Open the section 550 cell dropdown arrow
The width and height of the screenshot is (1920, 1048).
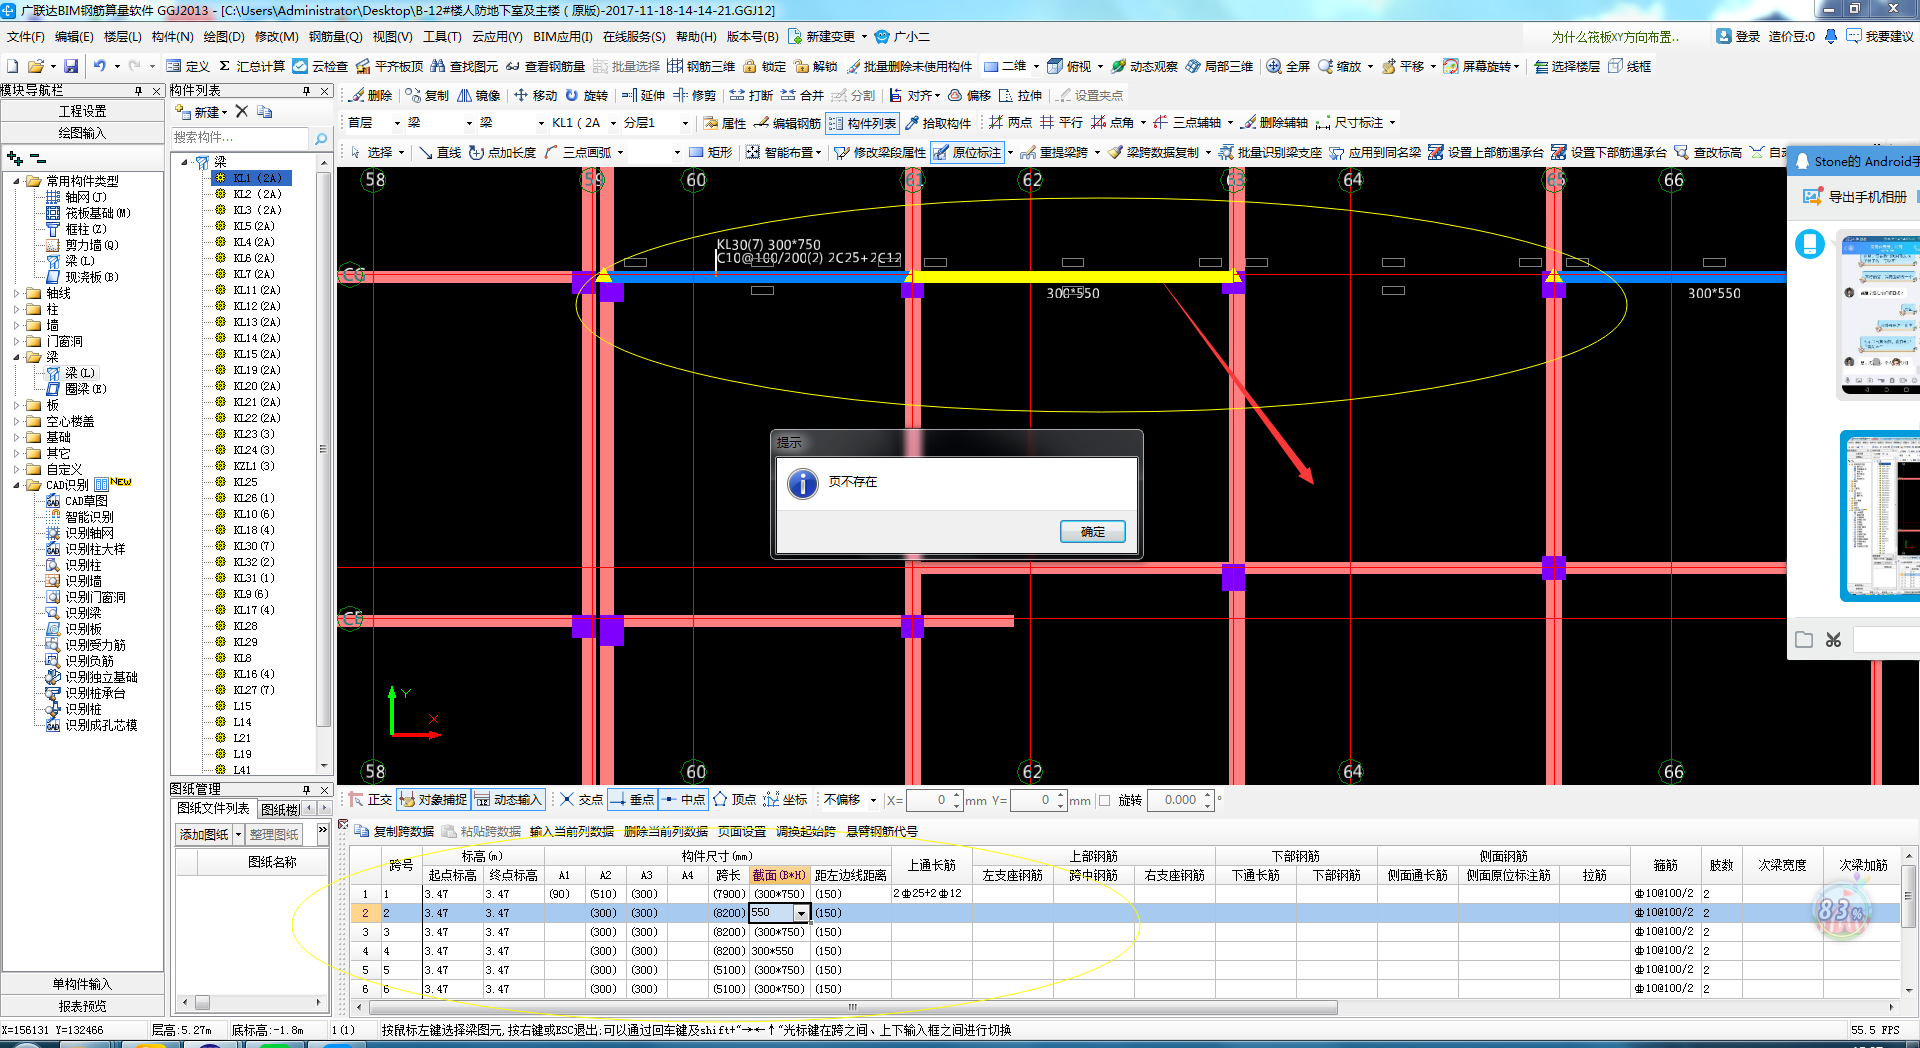801,913
